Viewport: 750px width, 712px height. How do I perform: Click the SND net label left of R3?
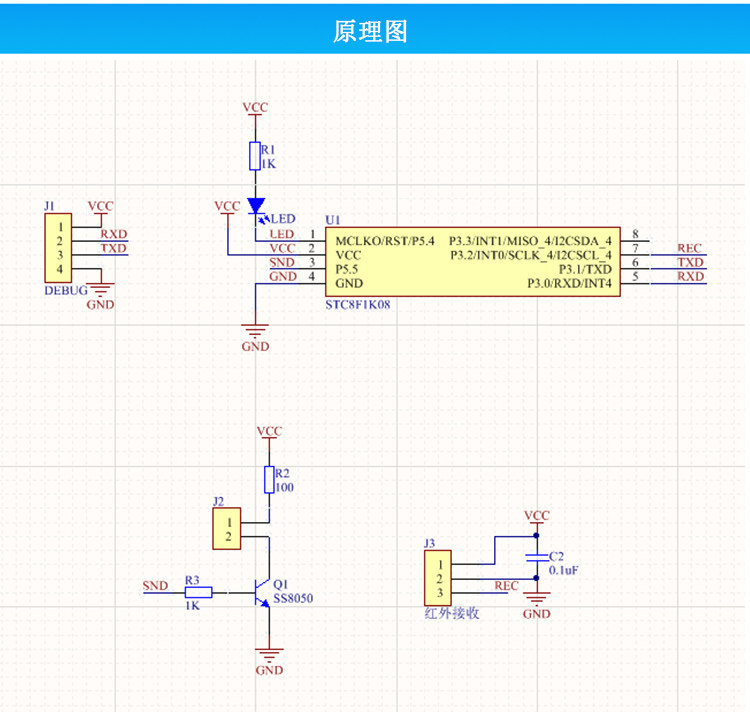coord(155,586)
